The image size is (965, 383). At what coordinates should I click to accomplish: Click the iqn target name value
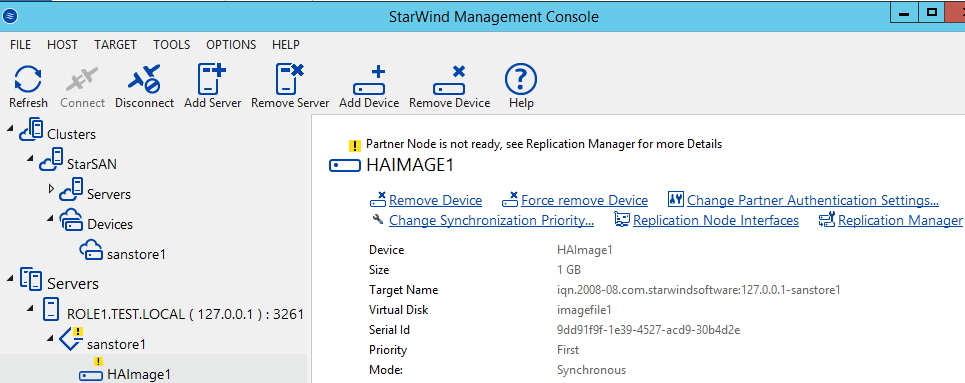point(699,290)
